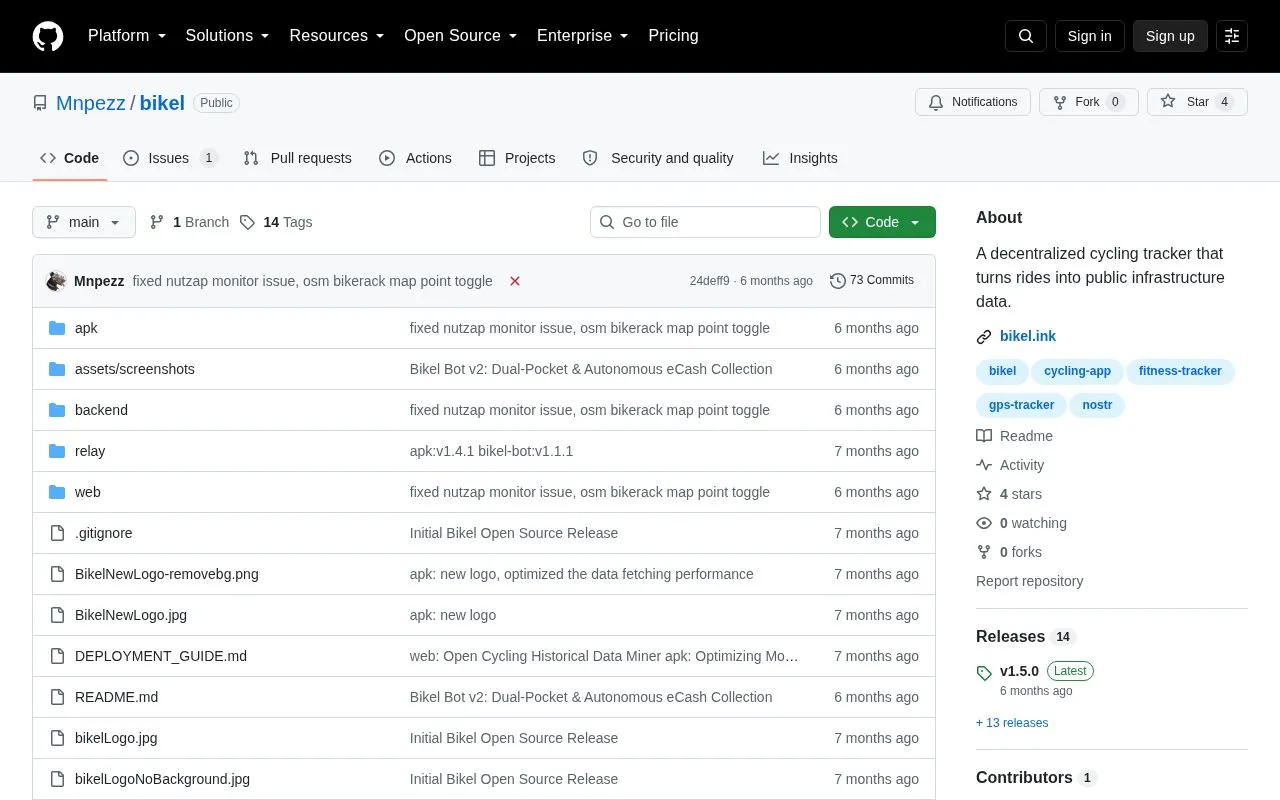Open the green Code dropdown button
This screenshot has height=800, width=1280.
point(882,222)
